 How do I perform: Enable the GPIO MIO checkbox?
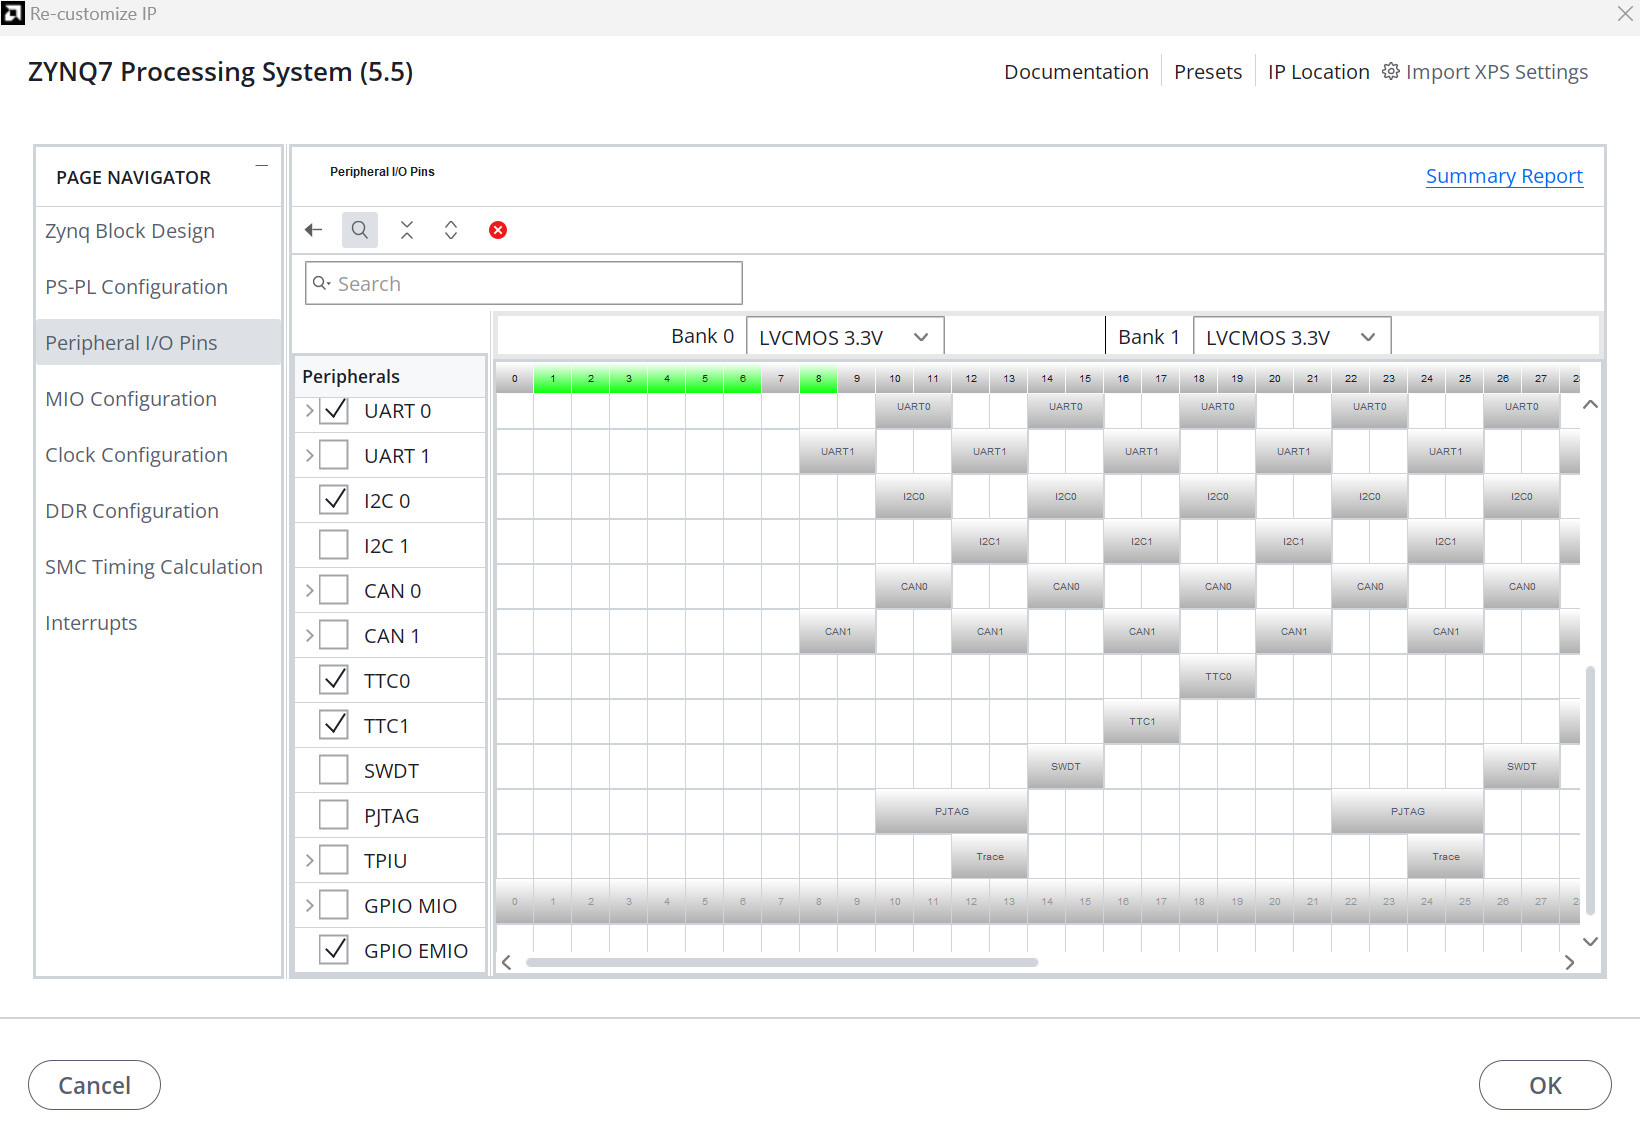click(334, 905)
